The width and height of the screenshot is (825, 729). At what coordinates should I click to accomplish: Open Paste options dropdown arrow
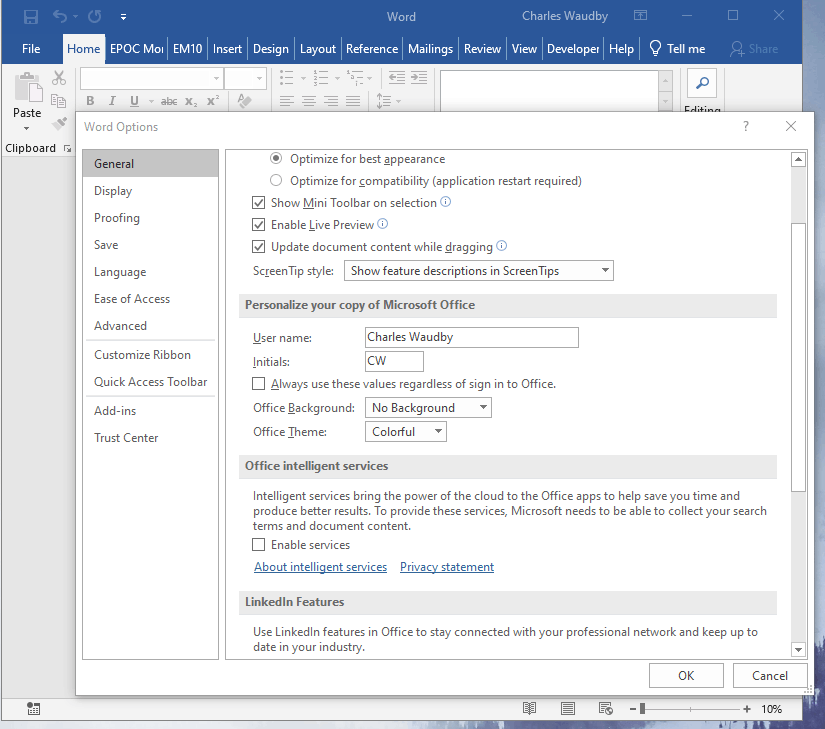(x=27, y=128)
